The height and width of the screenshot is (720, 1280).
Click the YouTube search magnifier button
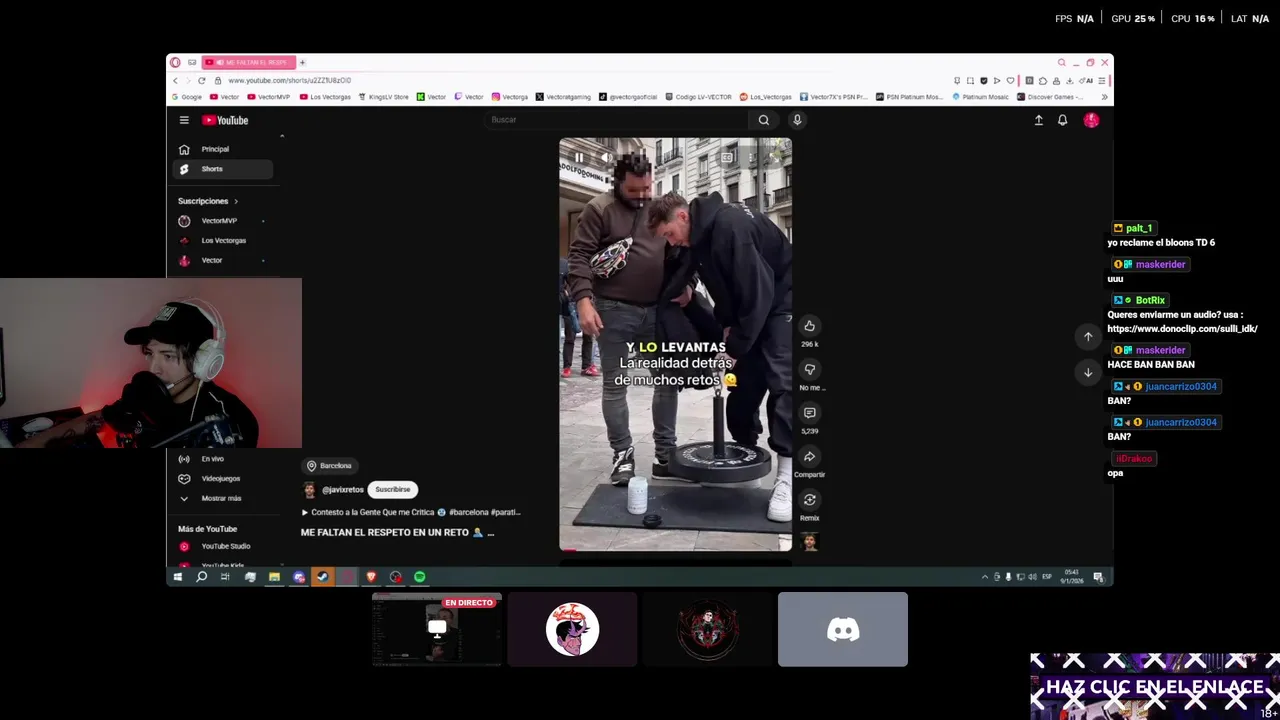coord(764,120)
